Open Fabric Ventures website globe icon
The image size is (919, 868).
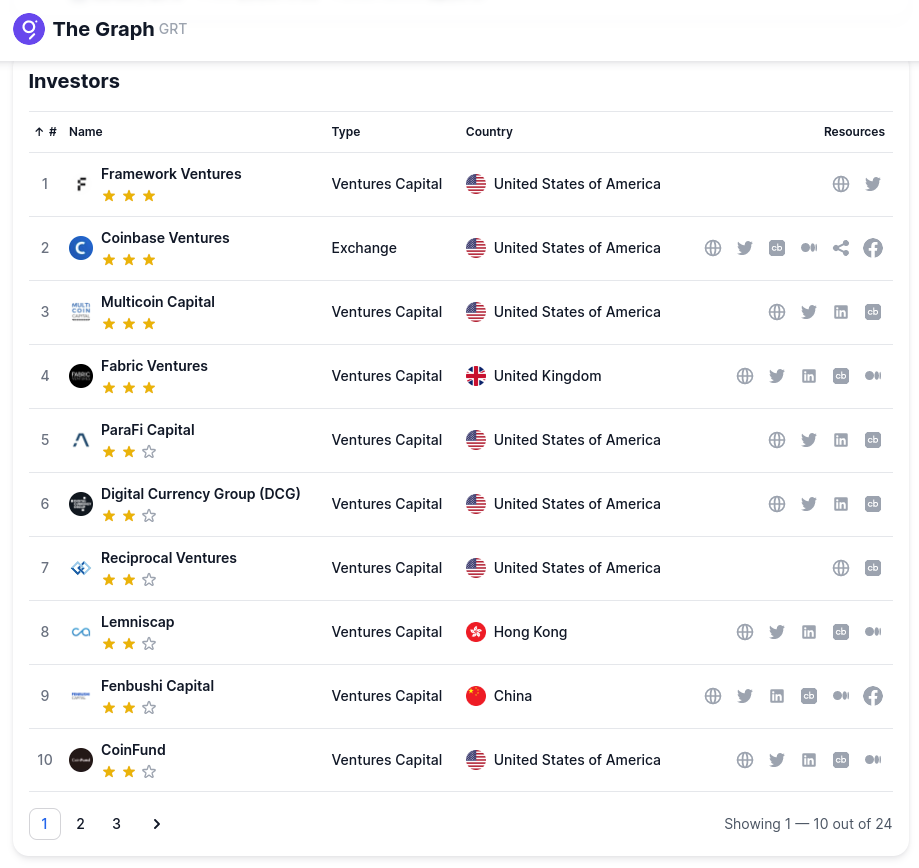click(x=745, y=376)
